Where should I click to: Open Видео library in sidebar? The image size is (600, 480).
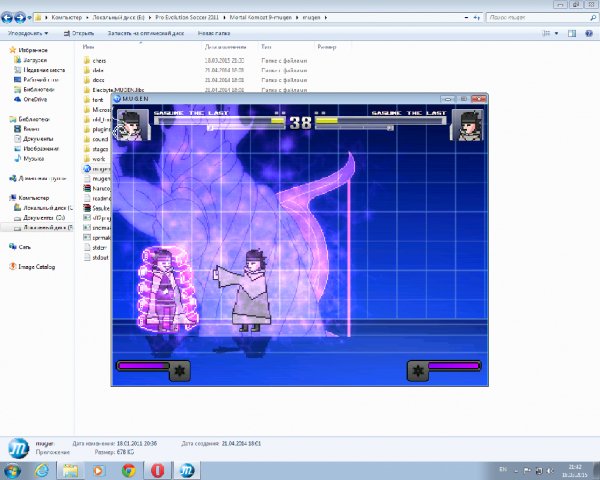(31, 129)
